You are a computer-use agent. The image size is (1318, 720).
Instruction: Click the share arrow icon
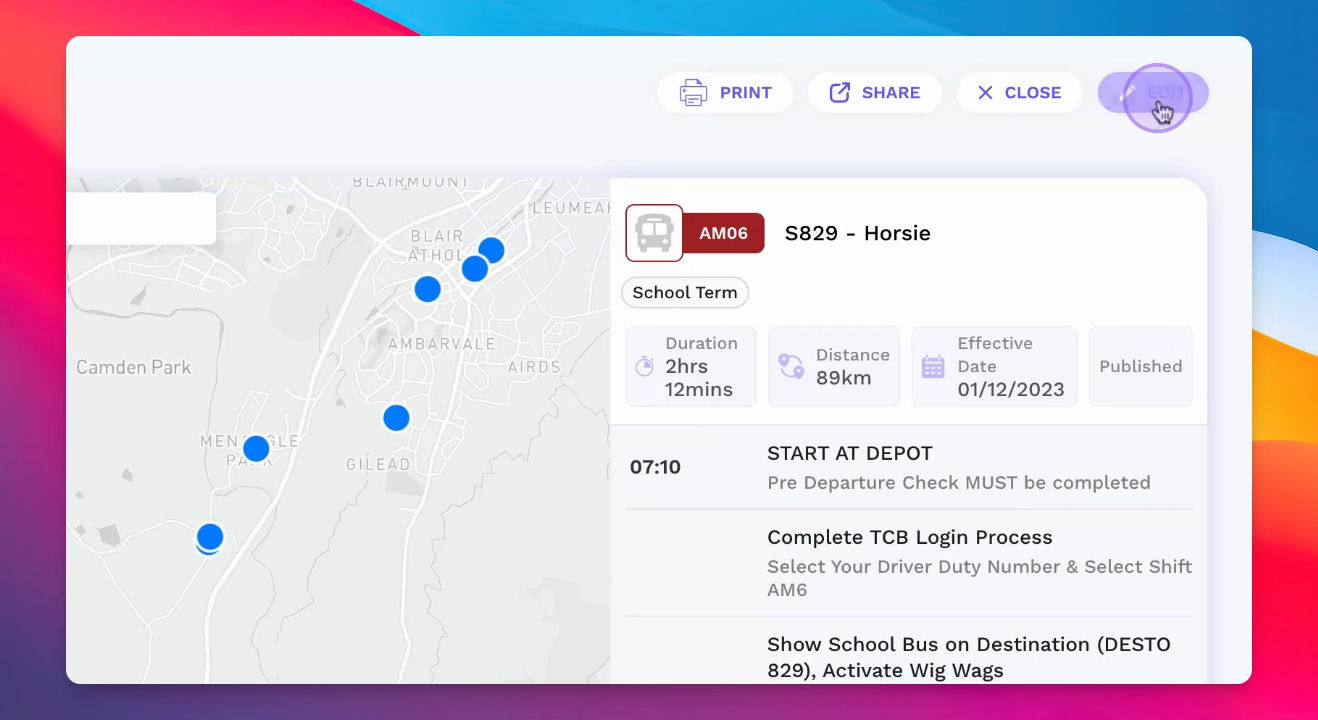[x=840, y=92]
